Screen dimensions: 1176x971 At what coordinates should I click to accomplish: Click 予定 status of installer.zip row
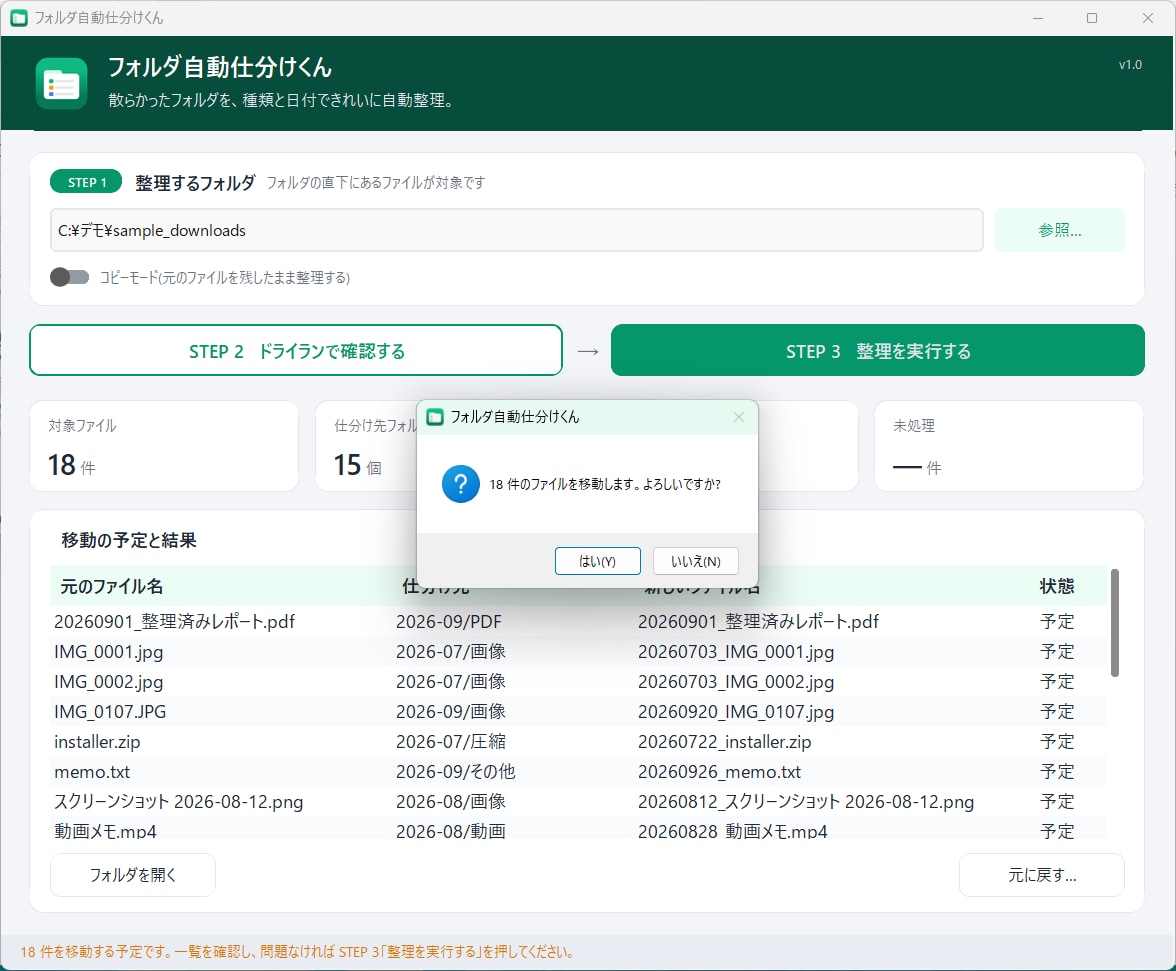1057,742
